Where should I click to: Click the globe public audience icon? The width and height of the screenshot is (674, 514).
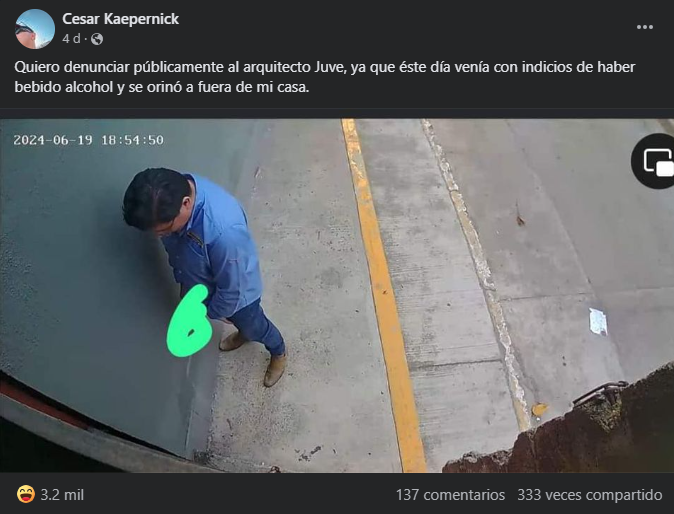pyautogui.click(x=97, y=39)
